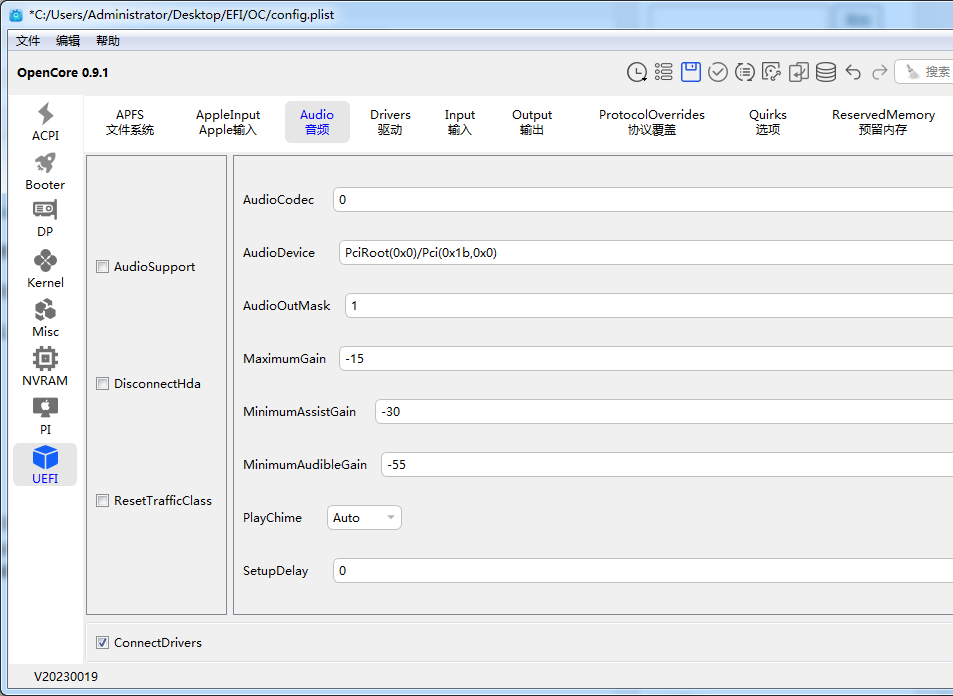Enable the AudioSupport checkbox
The image size is (953, 696).
(x=103, y=267)
